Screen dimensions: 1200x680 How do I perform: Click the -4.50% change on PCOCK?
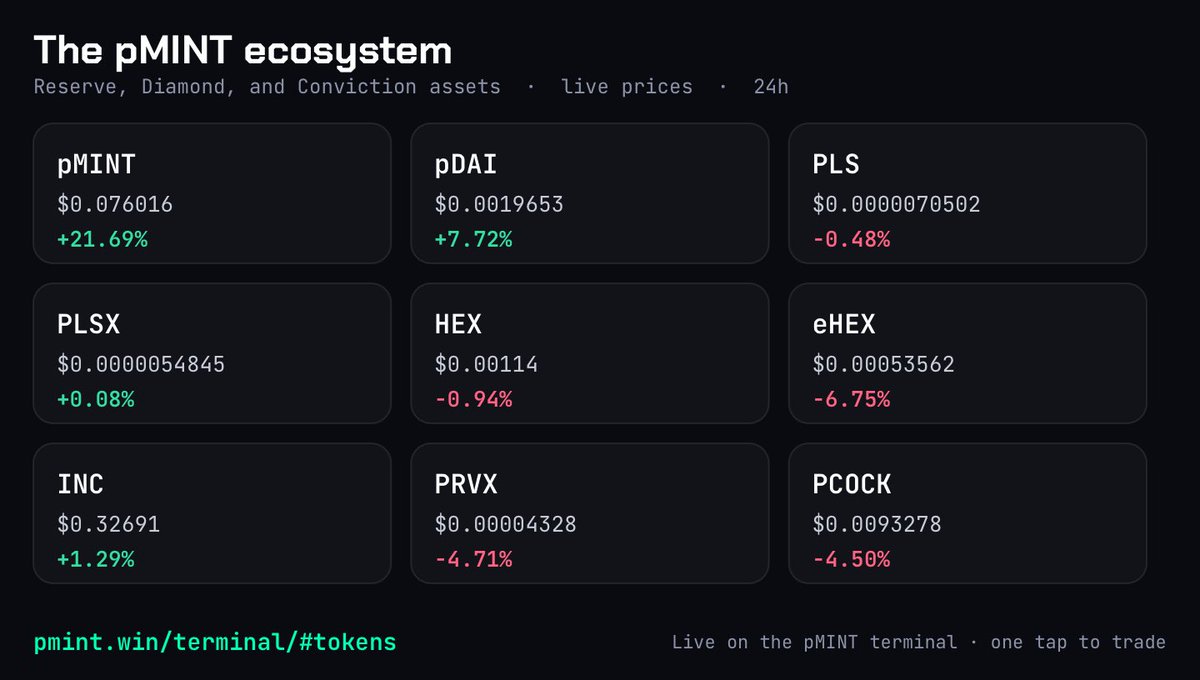851,559
